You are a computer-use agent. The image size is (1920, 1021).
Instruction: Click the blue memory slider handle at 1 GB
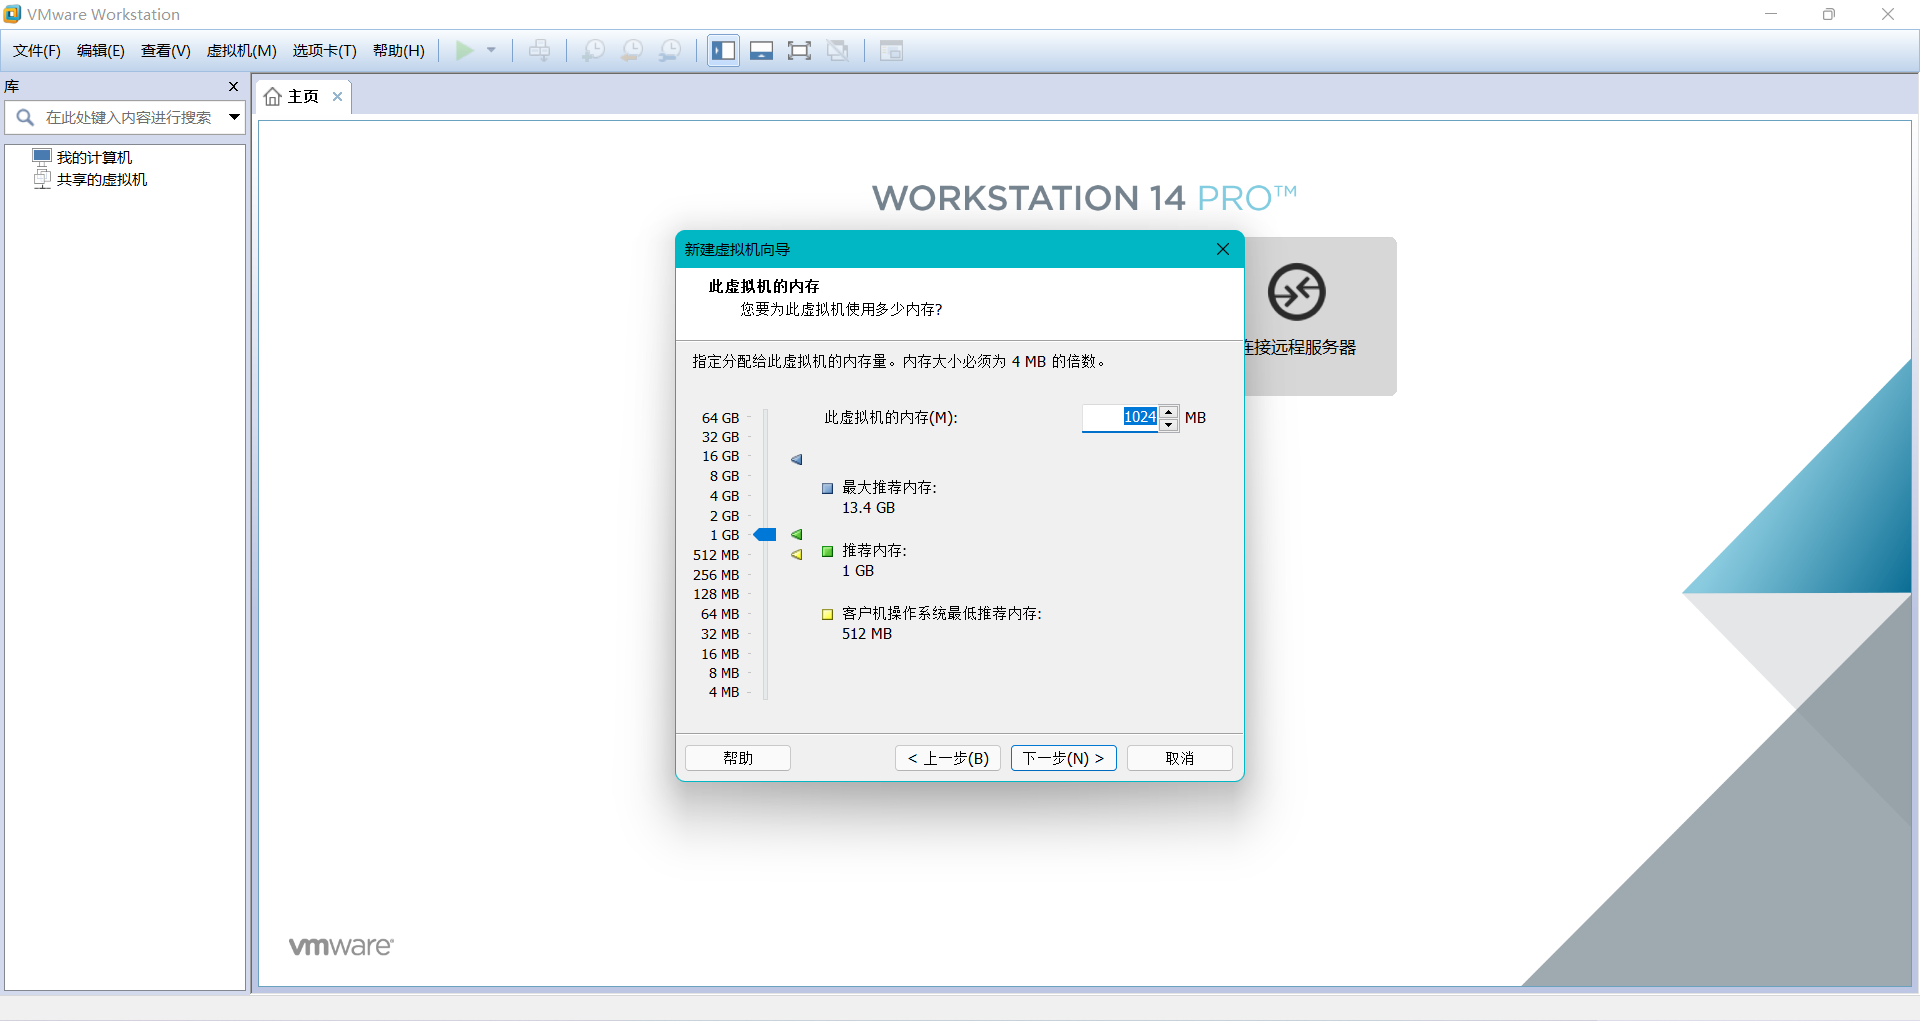(765, 535)
